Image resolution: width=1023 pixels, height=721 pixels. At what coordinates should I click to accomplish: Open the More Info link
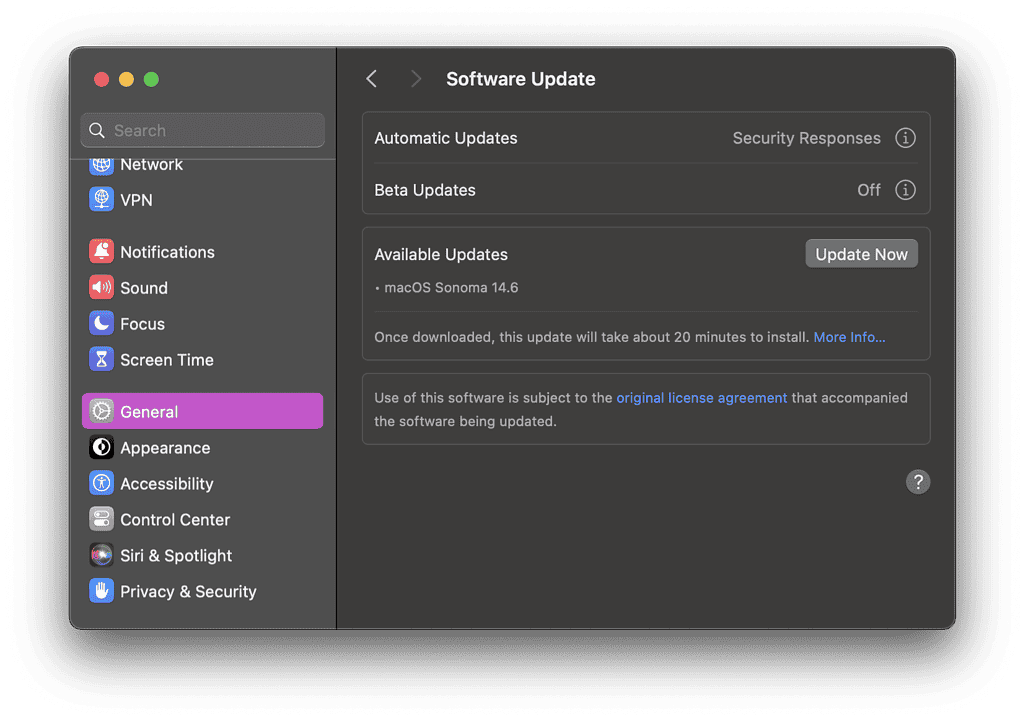pyautogui.click(x=849, y=337)
